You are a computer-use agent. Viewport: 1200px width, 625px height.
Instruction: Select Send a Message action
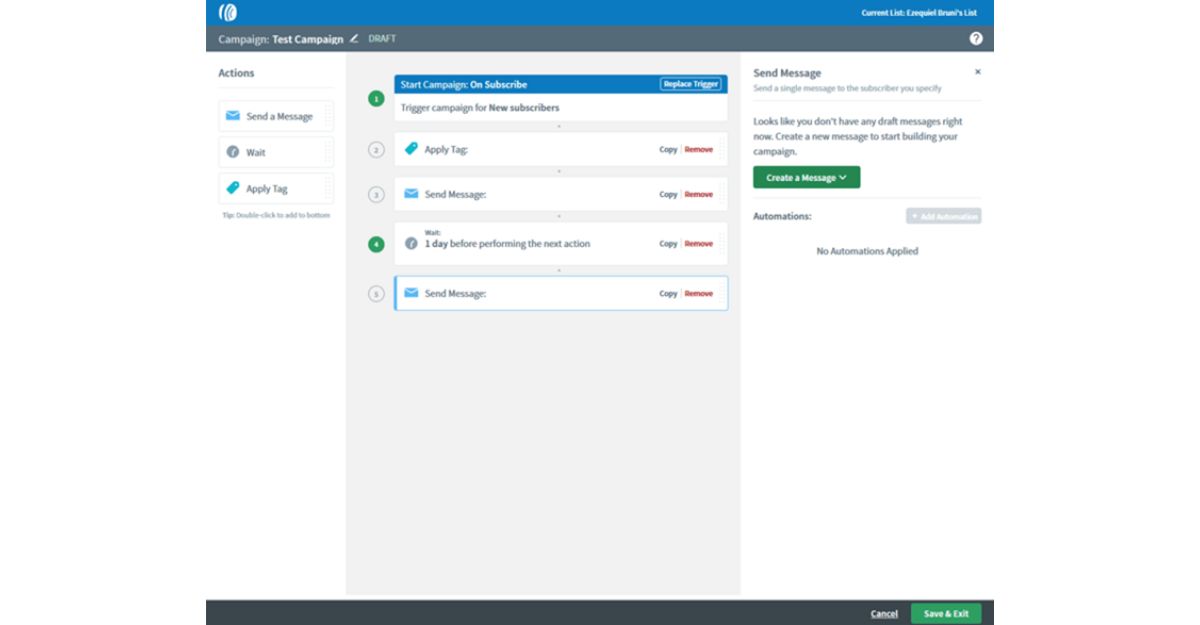click(276, 116)
